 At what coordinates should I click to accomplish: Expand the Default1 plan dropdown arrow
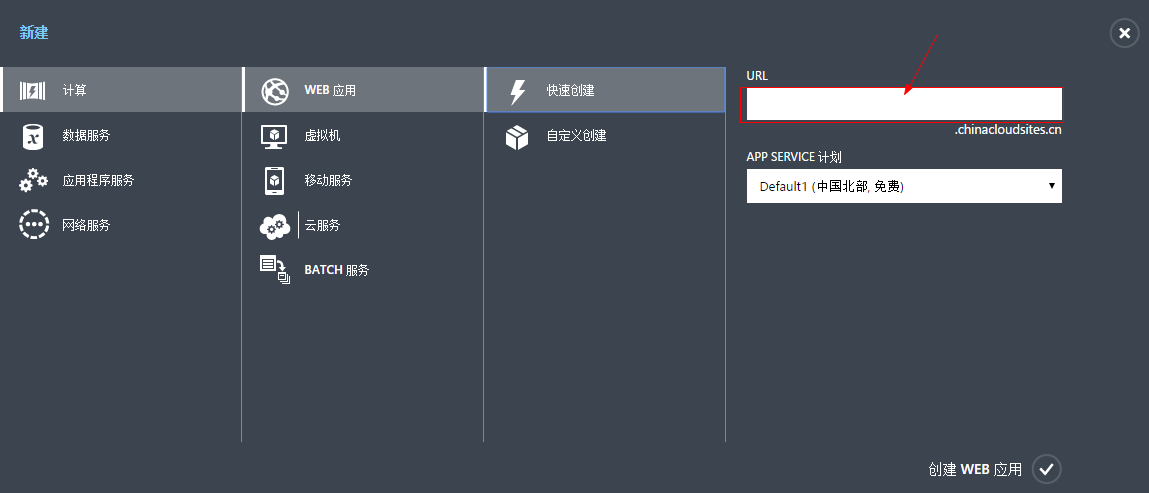[x=1051, y=186]
